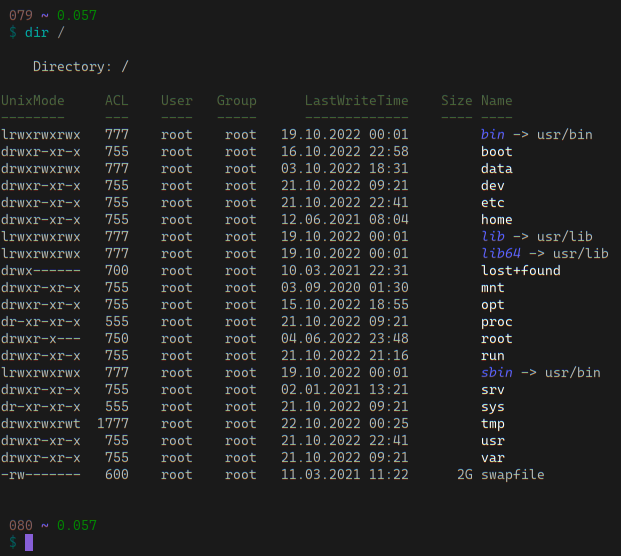Click the UnixMode column header

[32, 101]
